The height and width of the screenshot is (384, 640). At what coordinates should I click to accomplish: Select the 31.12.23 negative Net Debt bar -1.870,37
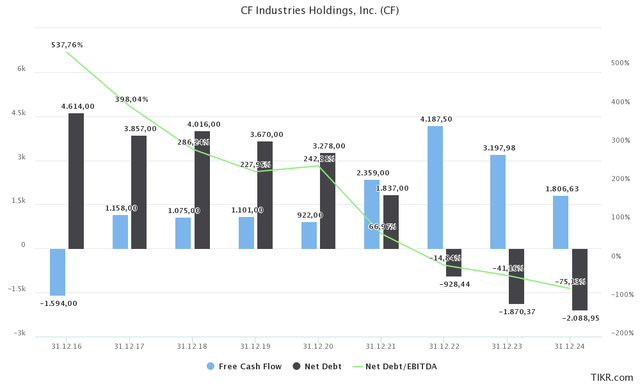(x=516, y=276)
